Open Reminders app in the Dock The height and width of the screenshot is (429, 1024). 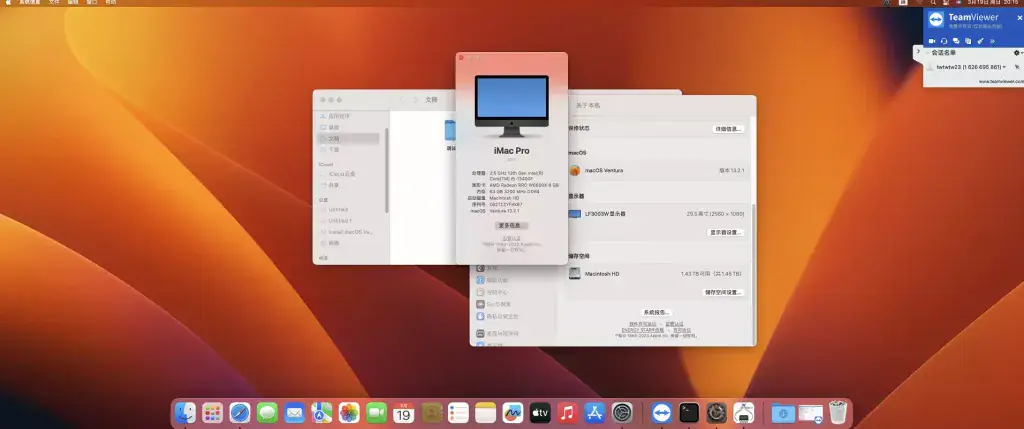[458, 412]
